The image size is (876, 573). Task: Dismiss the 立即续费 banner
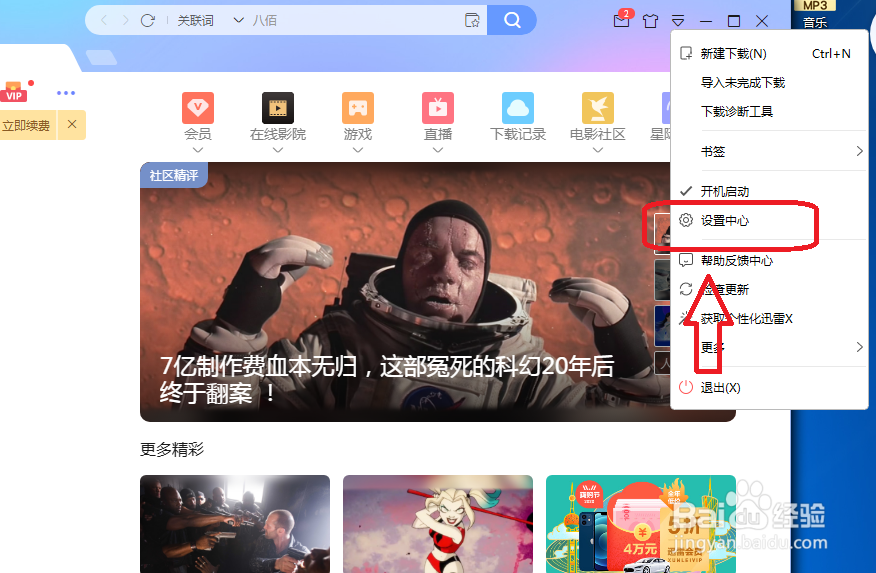click(x=72, y=124)
